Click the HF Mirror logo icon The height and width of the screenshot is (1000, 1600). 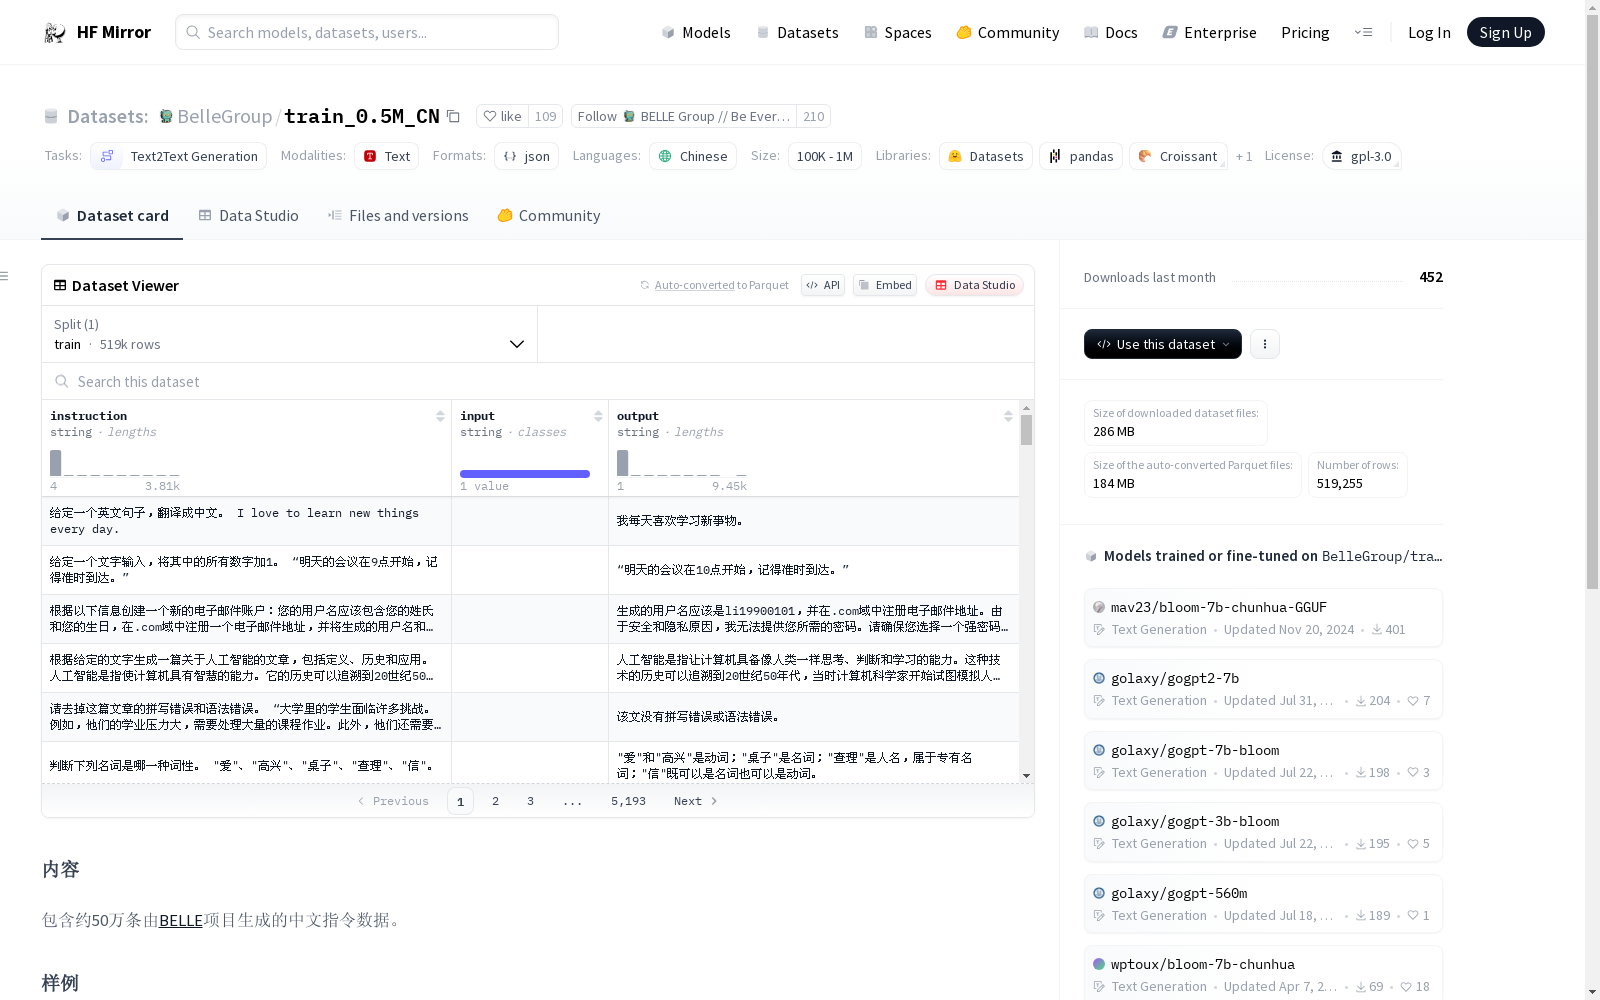coord(55,33)
